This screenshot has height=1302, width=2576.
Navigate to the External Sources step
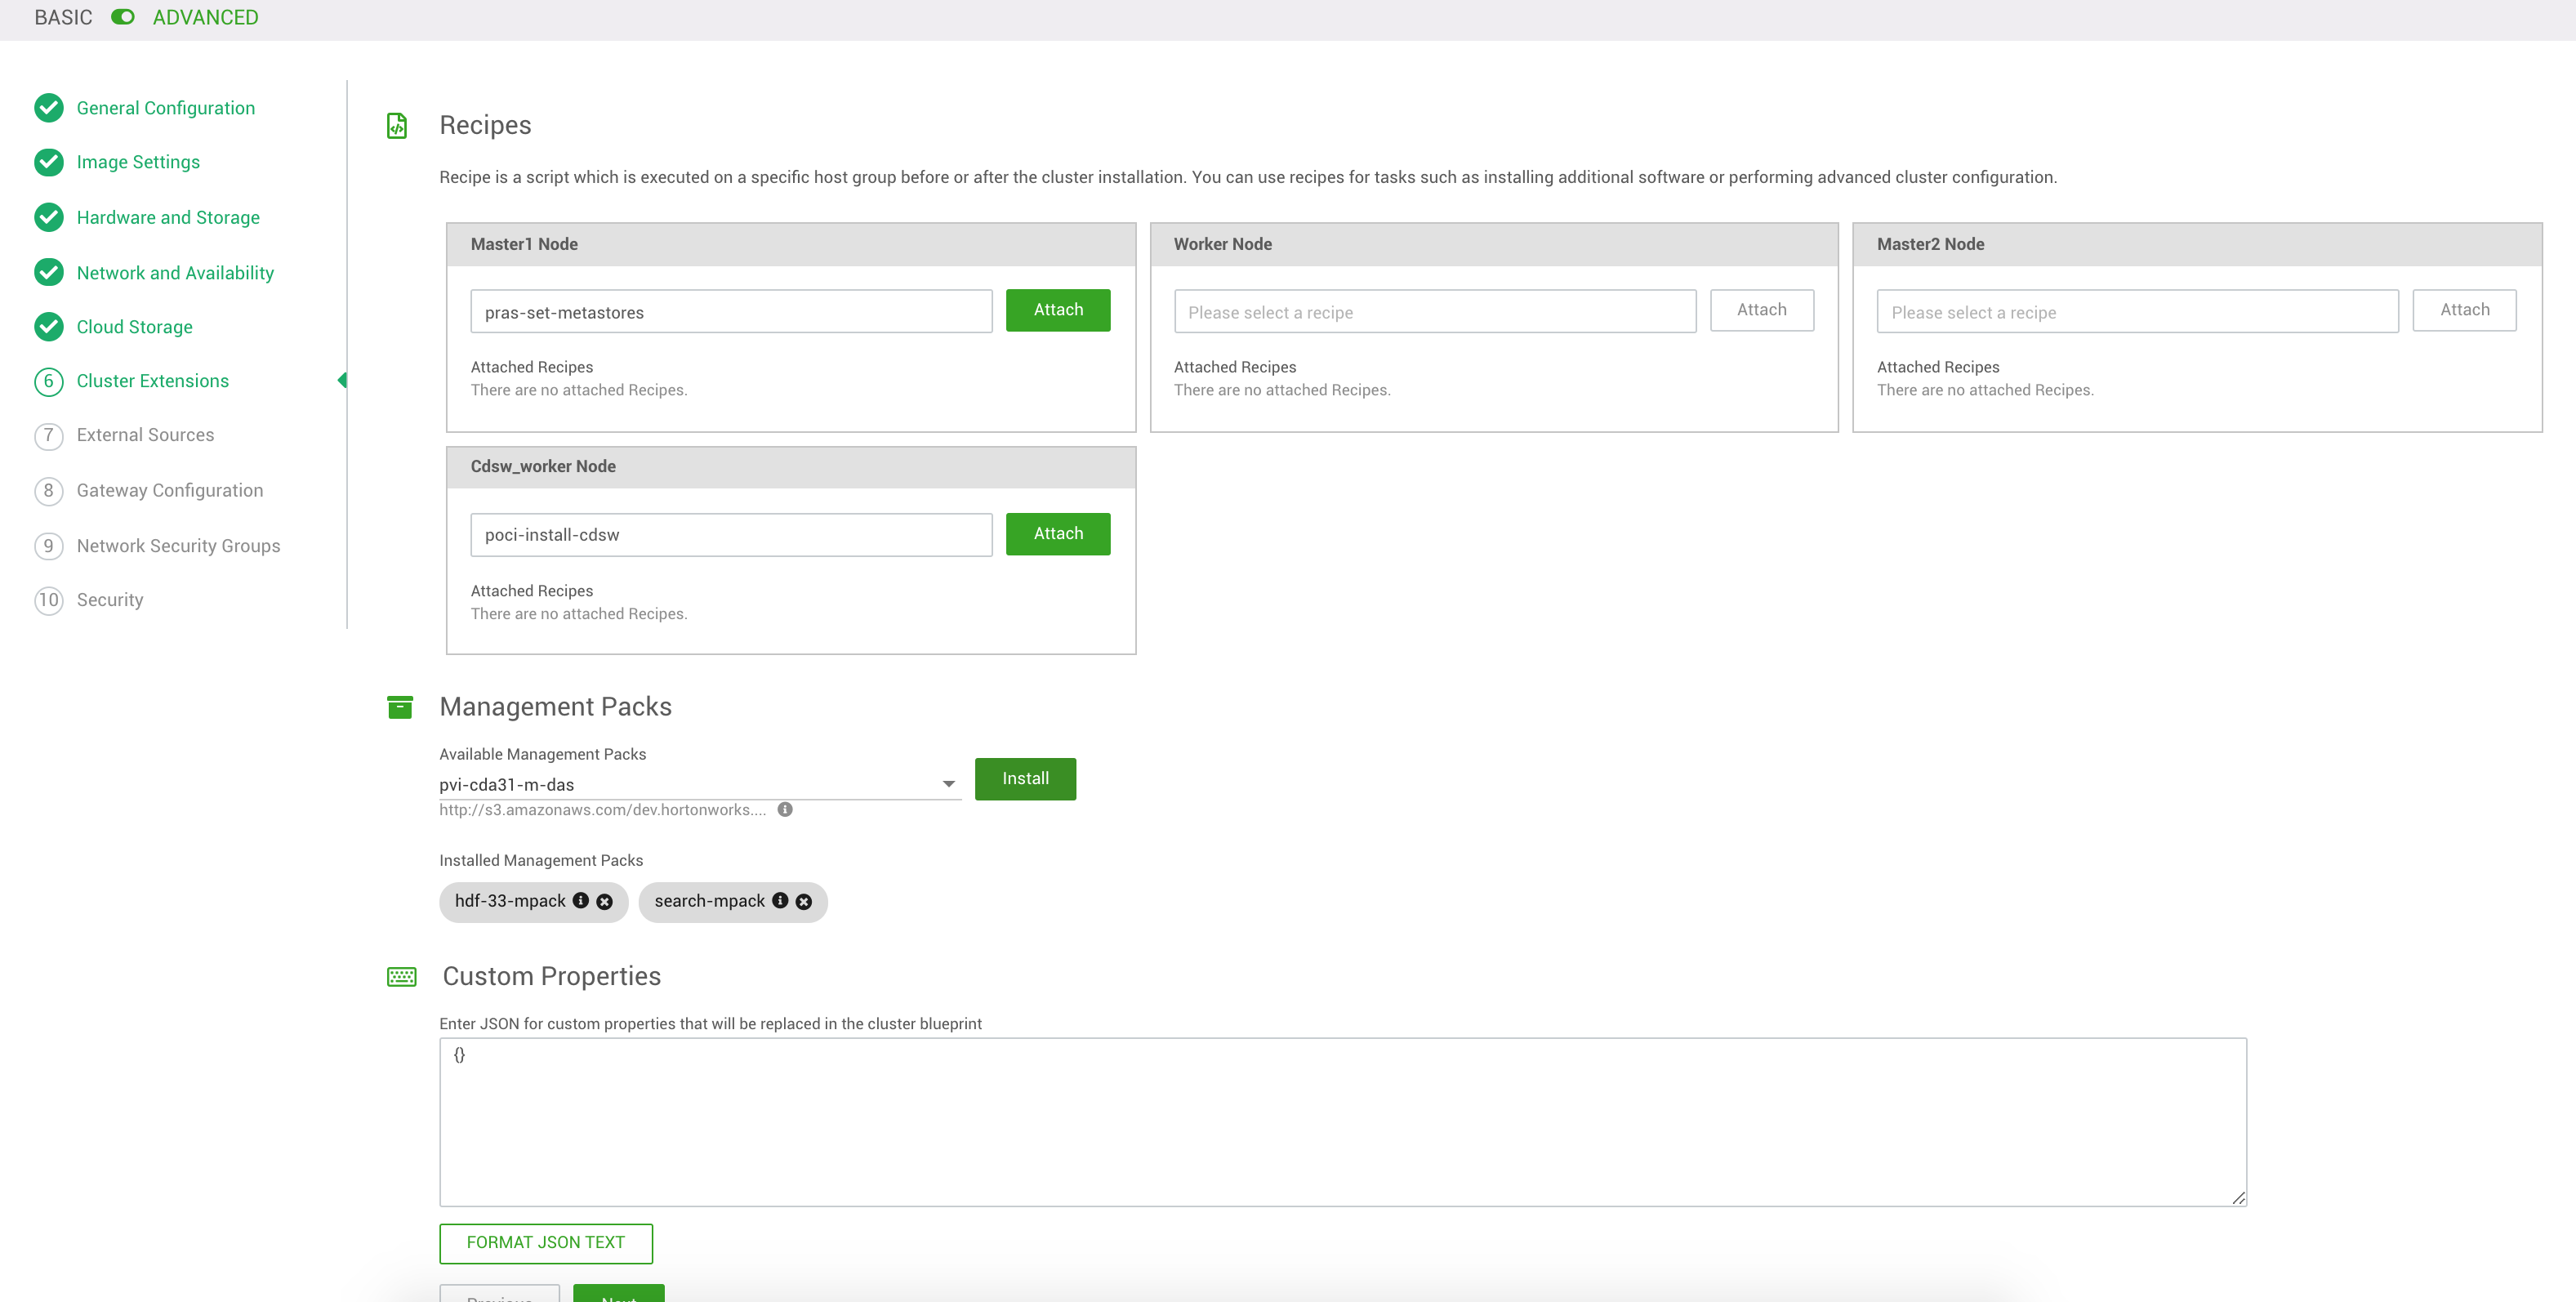point(145,435)
